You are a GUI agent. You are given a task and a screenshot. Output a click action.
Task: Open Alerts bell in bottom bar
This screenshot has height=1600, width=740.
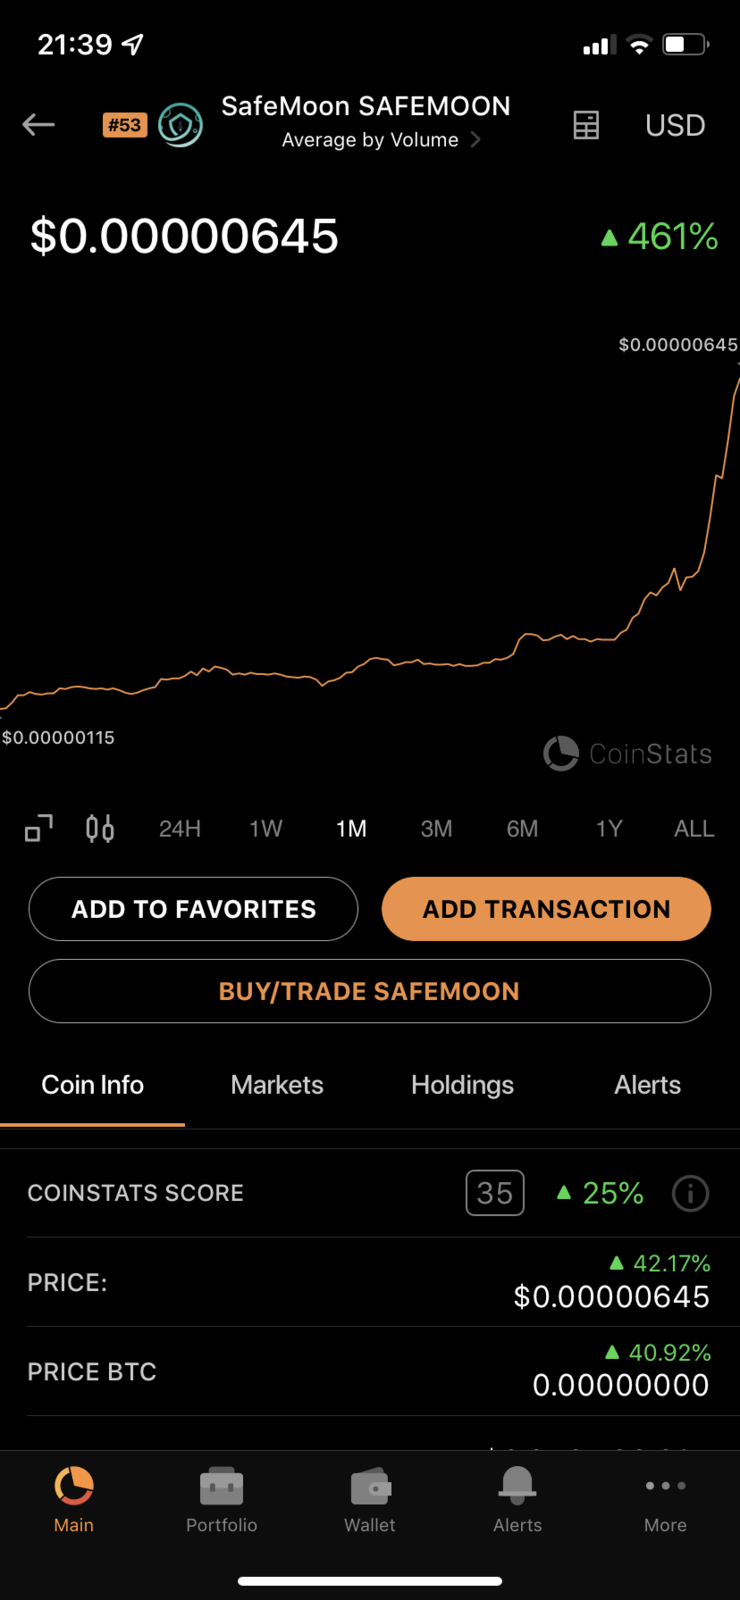pyautogui.click(x=517, y=1498)
